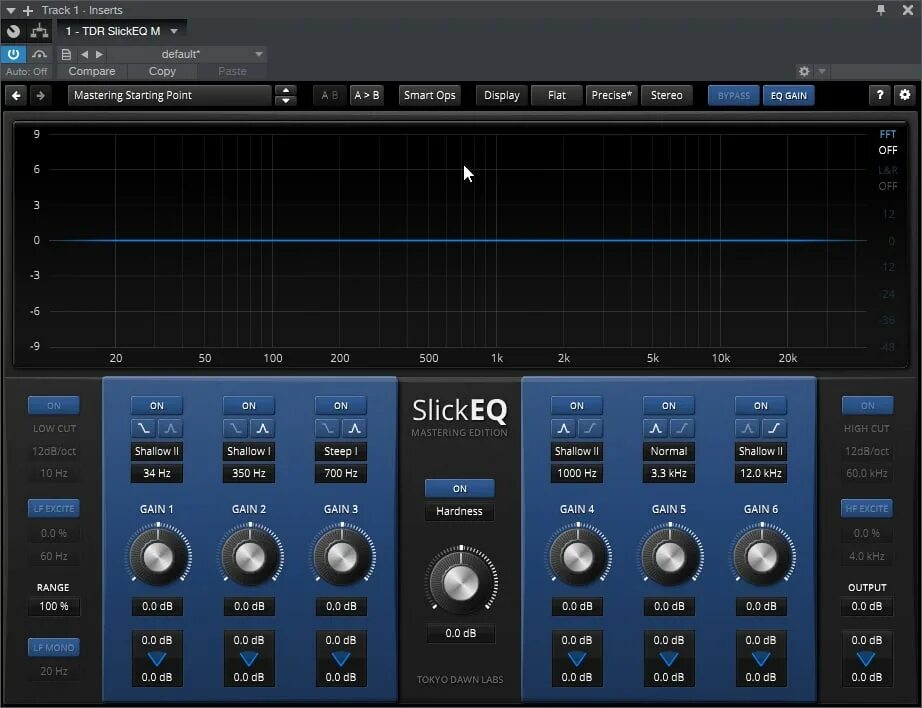Select high-shelf filter shape for Band 6
This screenshot has height=708, width=922.
(774, 428)
